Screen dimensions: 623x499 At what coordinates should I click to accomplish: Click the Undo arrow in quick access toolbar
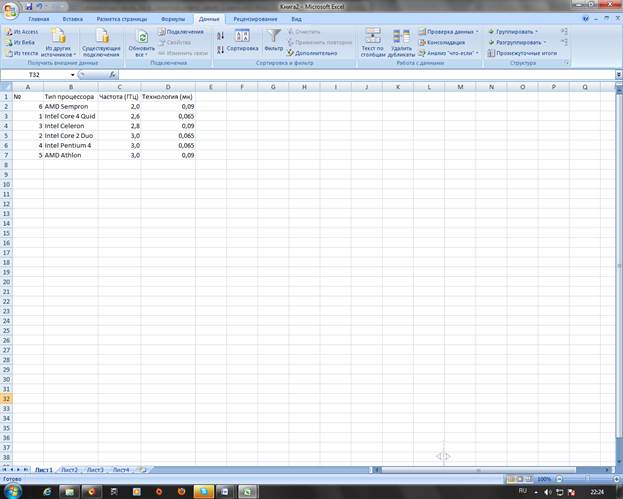click(40, 6)
